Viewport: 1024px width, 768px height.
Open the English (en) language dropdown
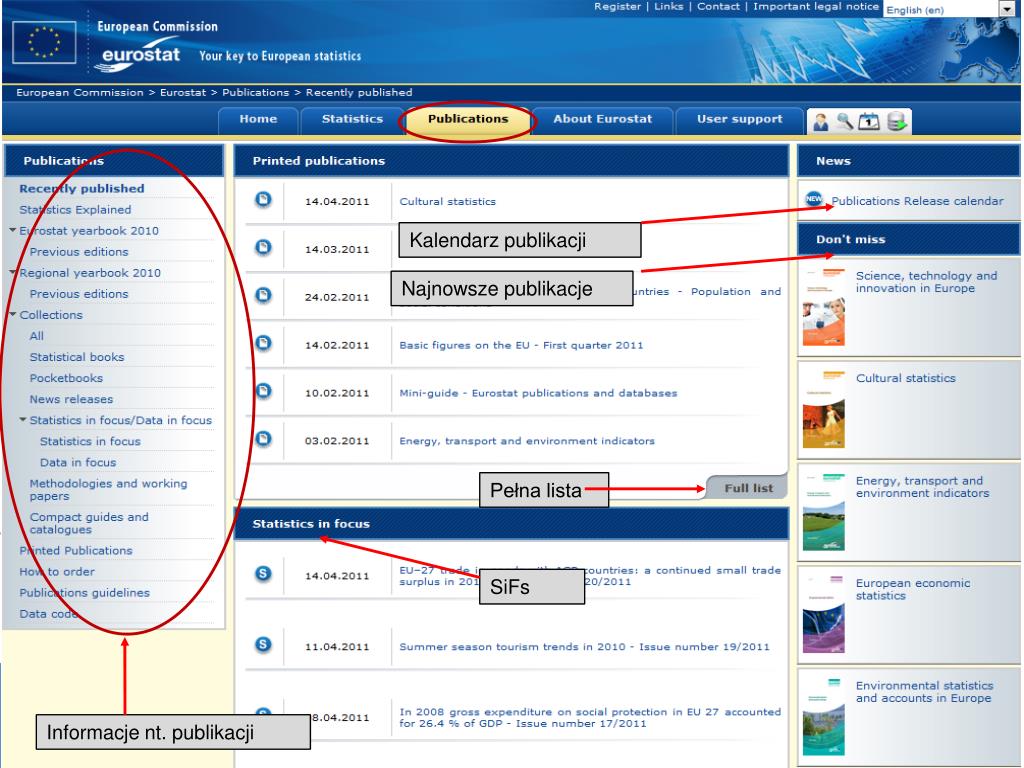(x=950, y=9)
